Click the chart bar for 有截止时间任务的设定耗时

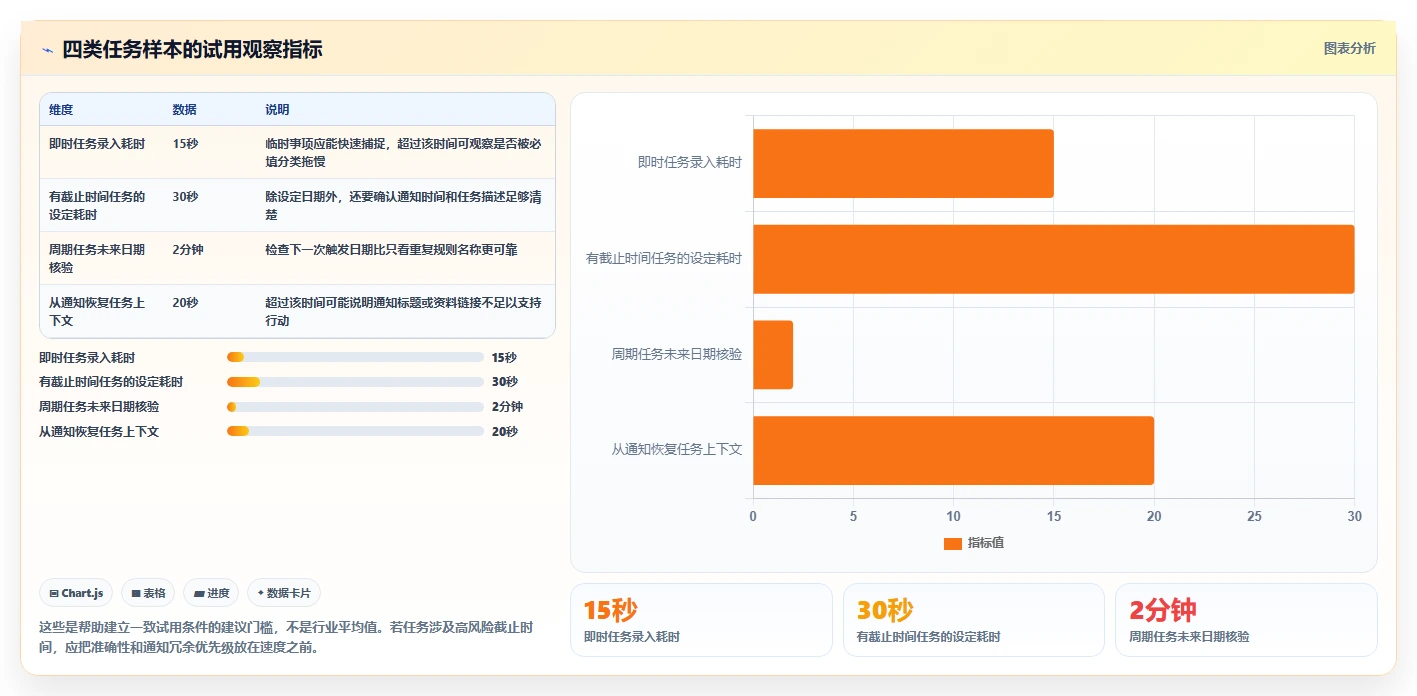tap(1053, 259)
